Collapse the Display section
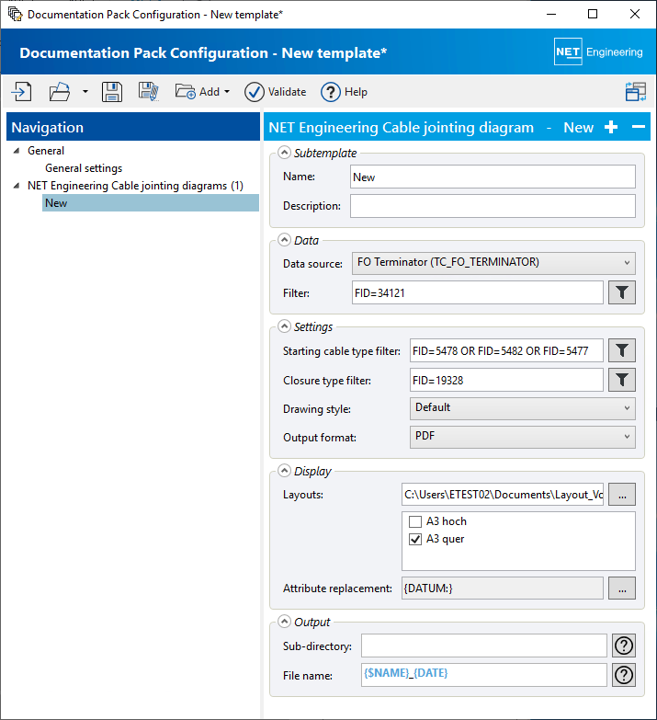This screenshot has height=720, width=657. pyautogui.click(x=285, y=471)
